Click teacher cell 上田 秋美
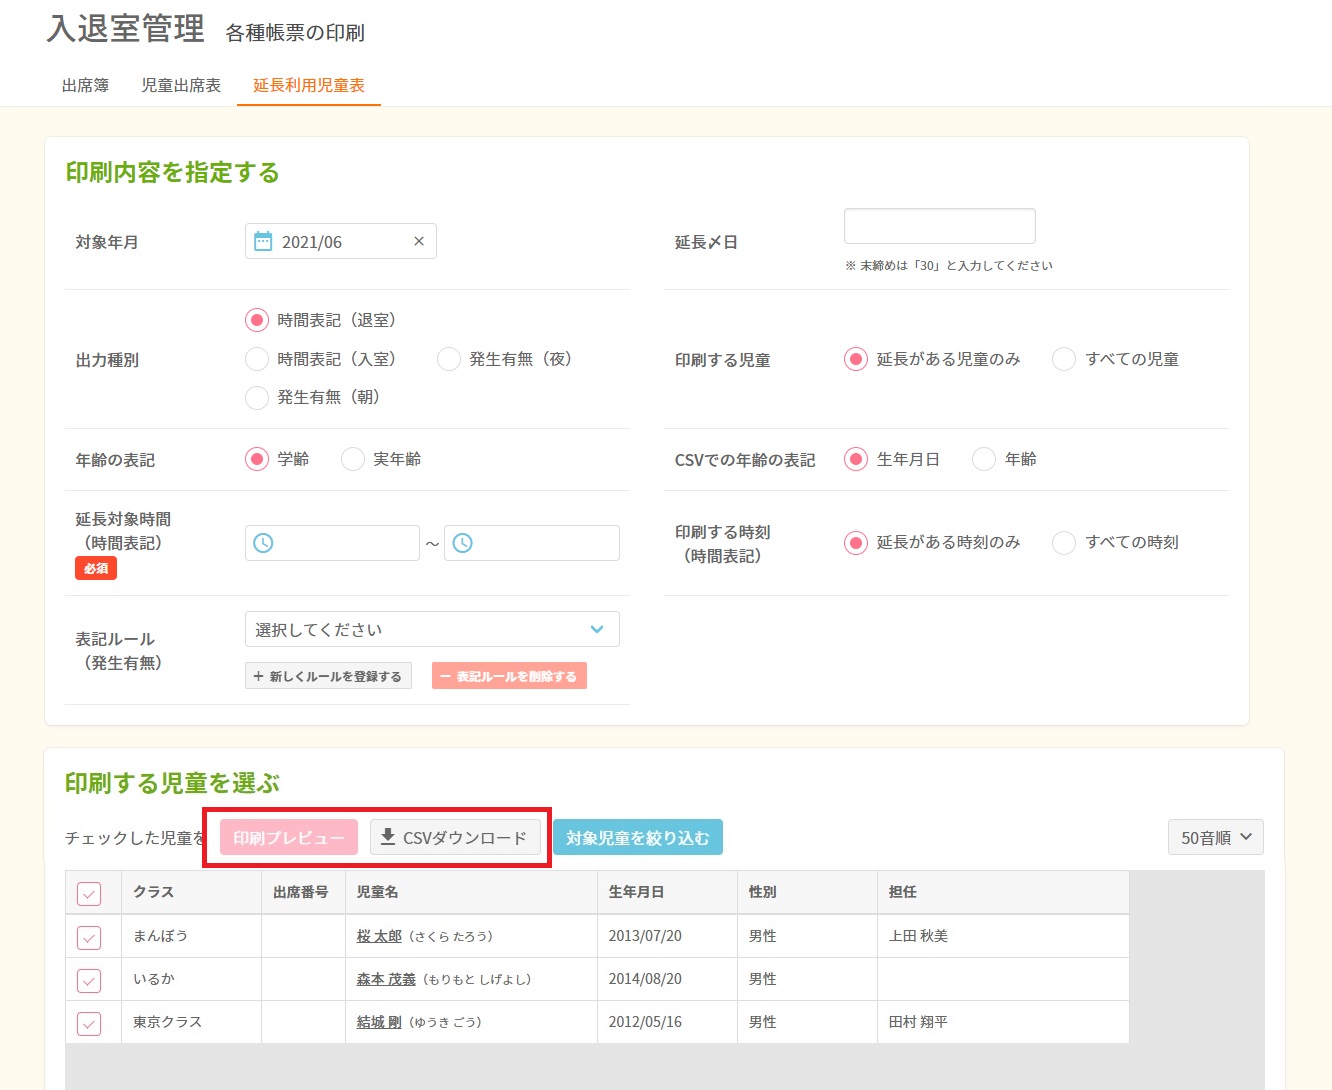The image size is (1332, 1090). click(1003, 936)
